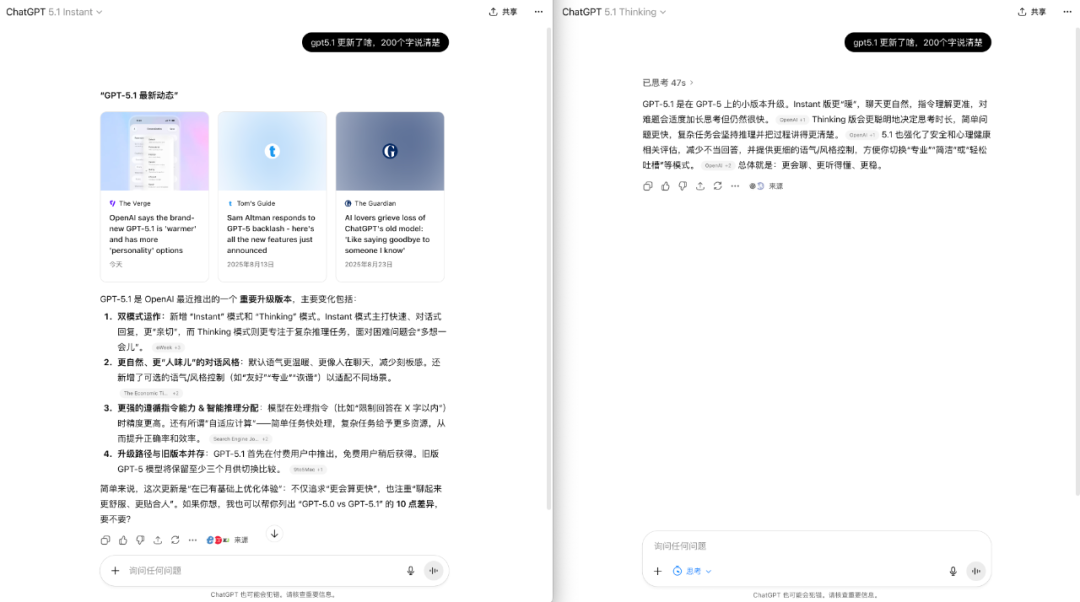The height and width of the screenshot is (602, 1080).
Task: Regenerate the right window response
Action: coord(718,186)
